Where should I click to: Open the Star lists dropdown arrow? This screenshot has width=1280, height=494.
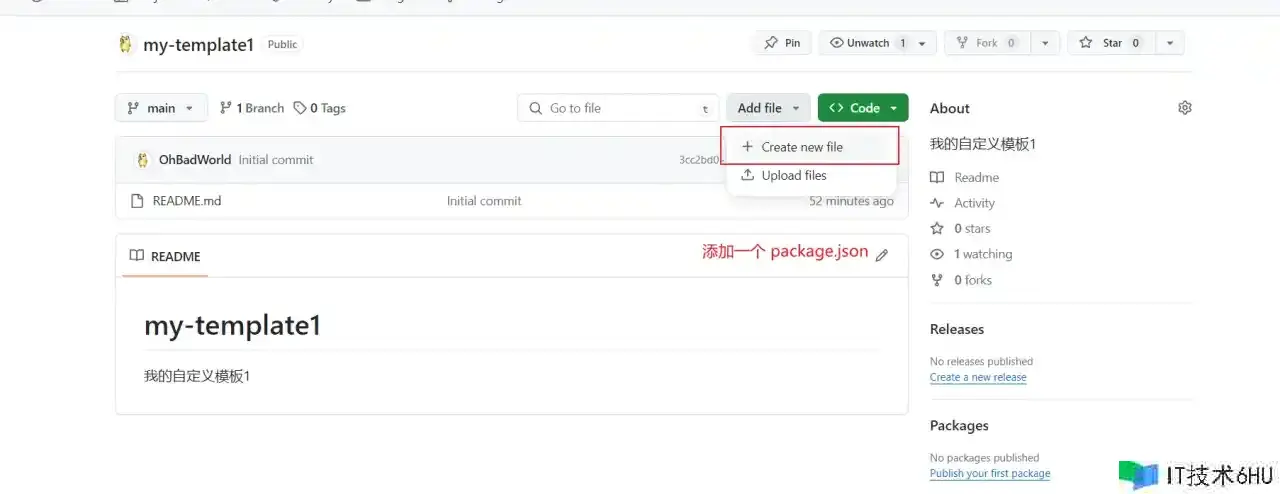point(1169,43)
